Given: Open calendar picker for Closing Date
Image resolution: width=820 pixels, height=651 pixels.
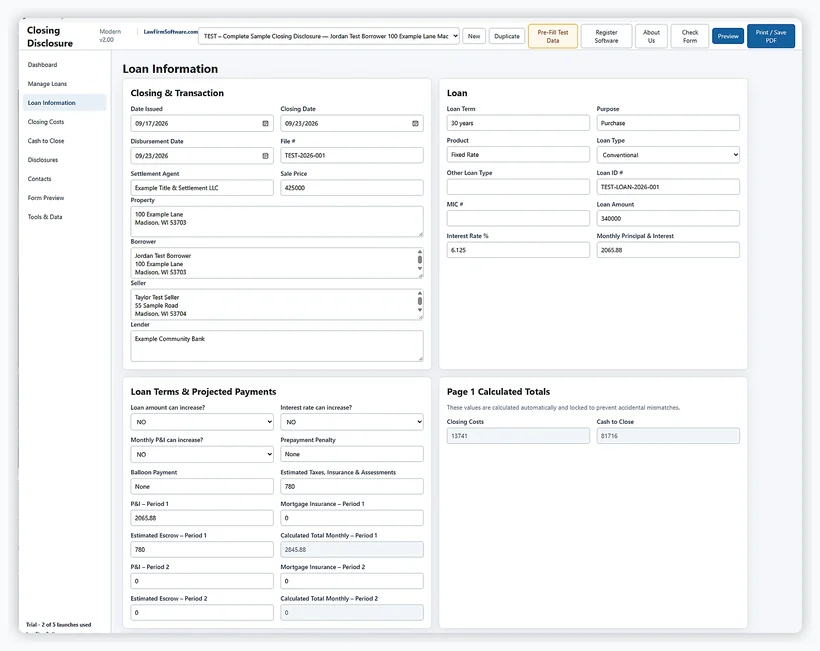Looking at the screenshot, I should click(415, 123).
